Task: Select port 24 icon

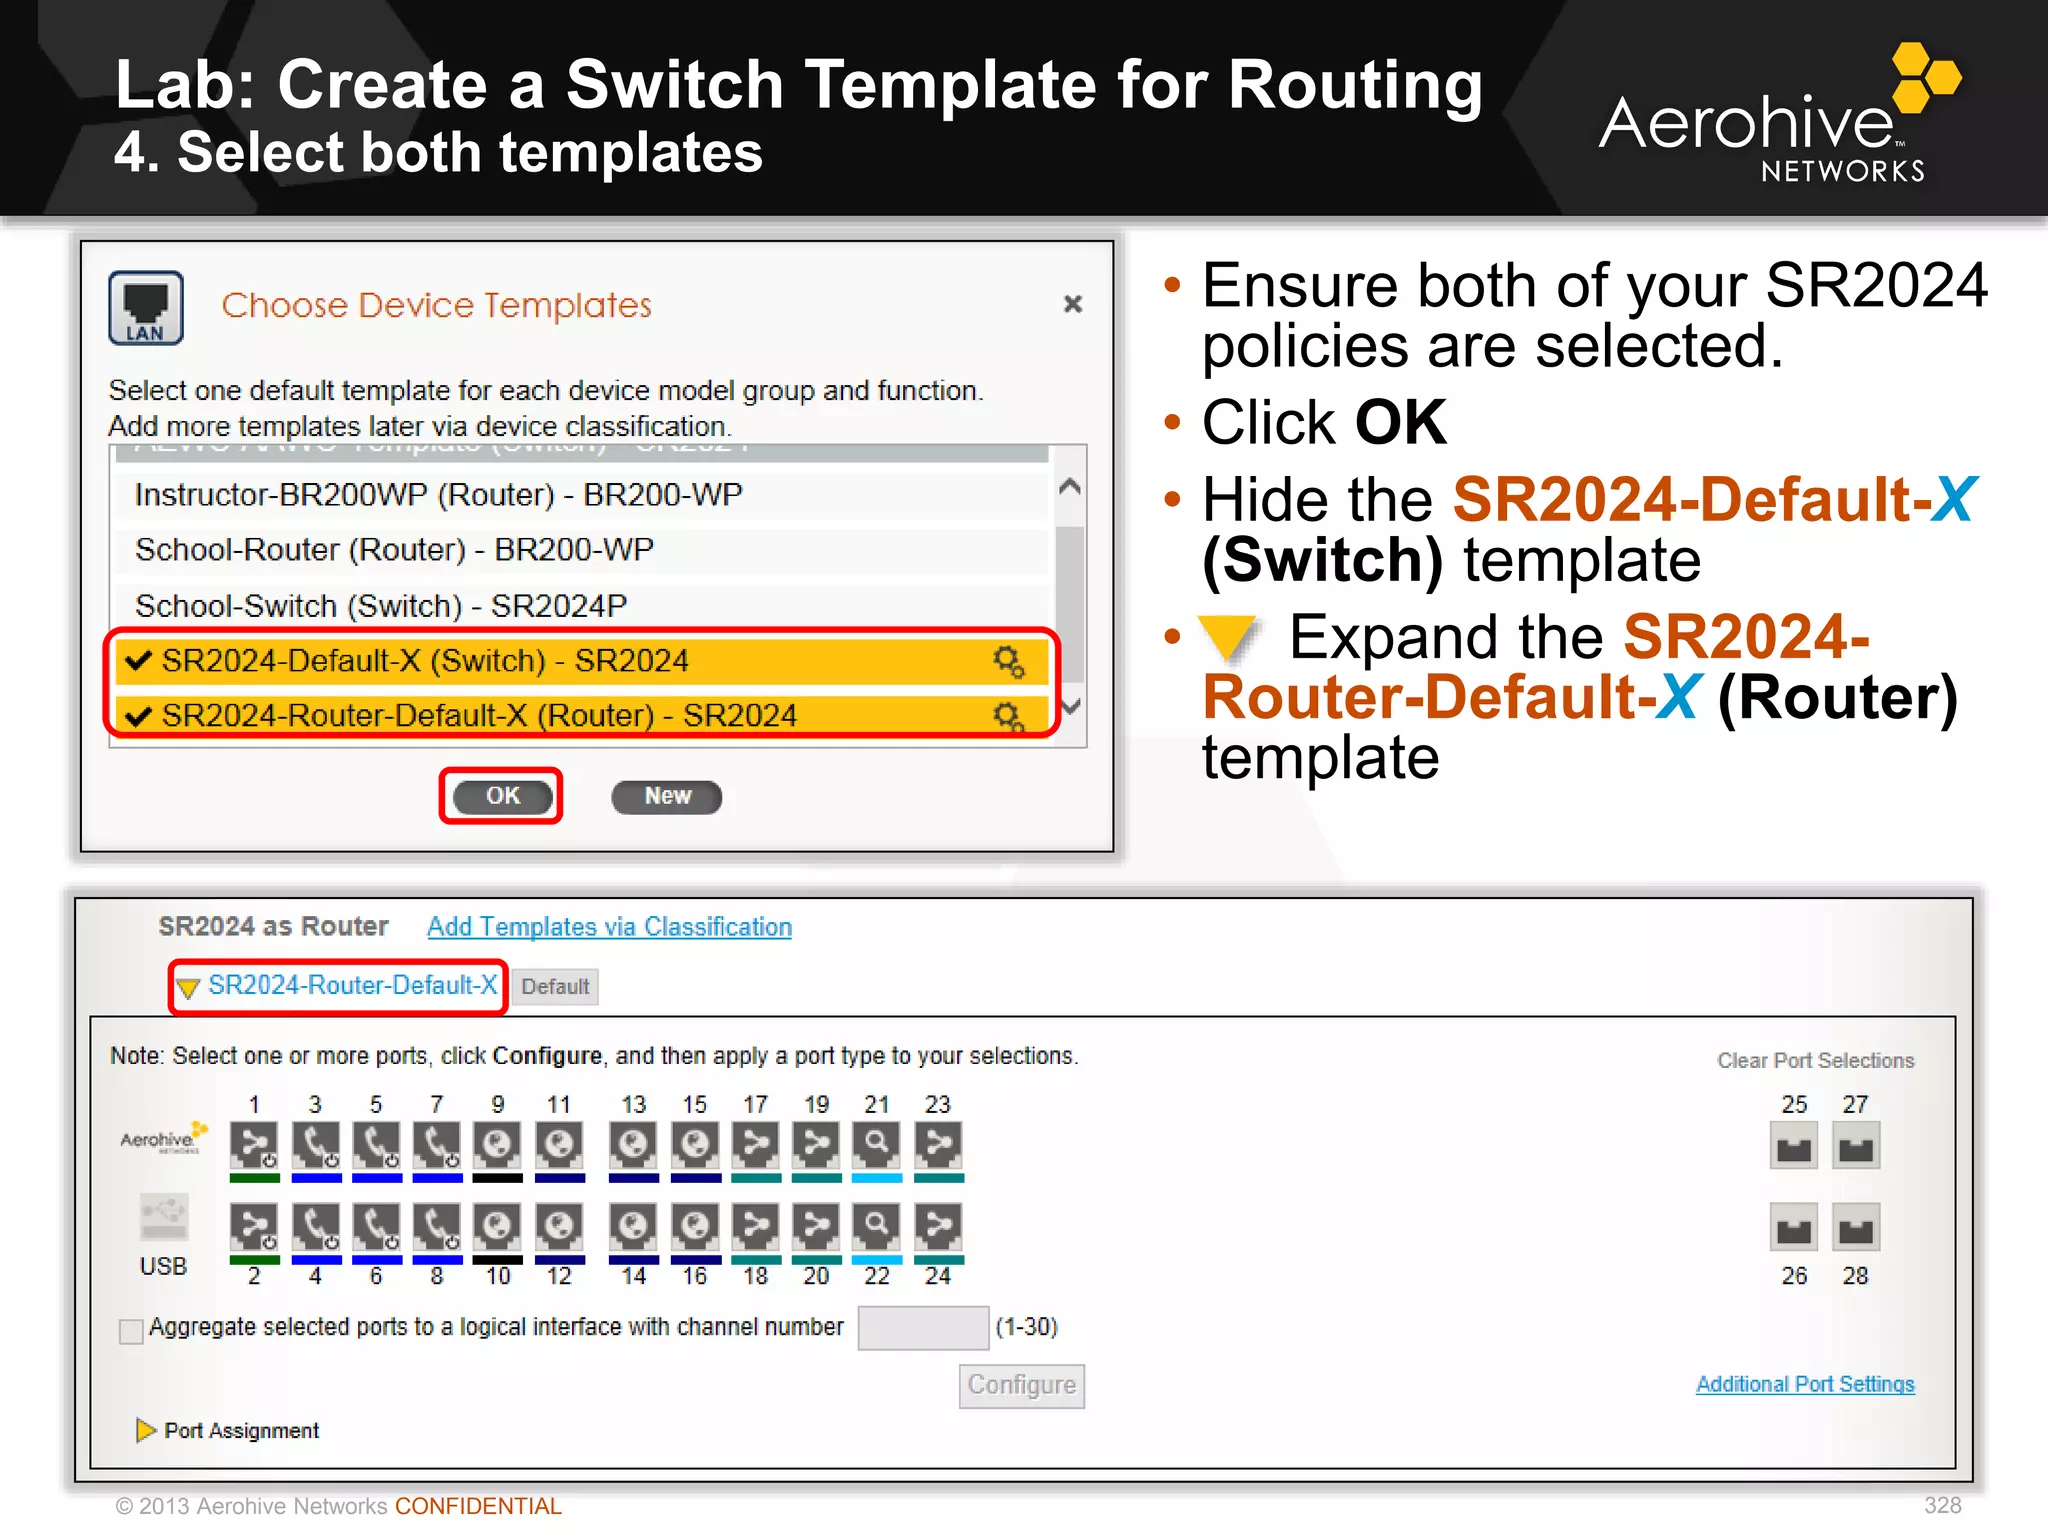Action: click(938, 1227)
